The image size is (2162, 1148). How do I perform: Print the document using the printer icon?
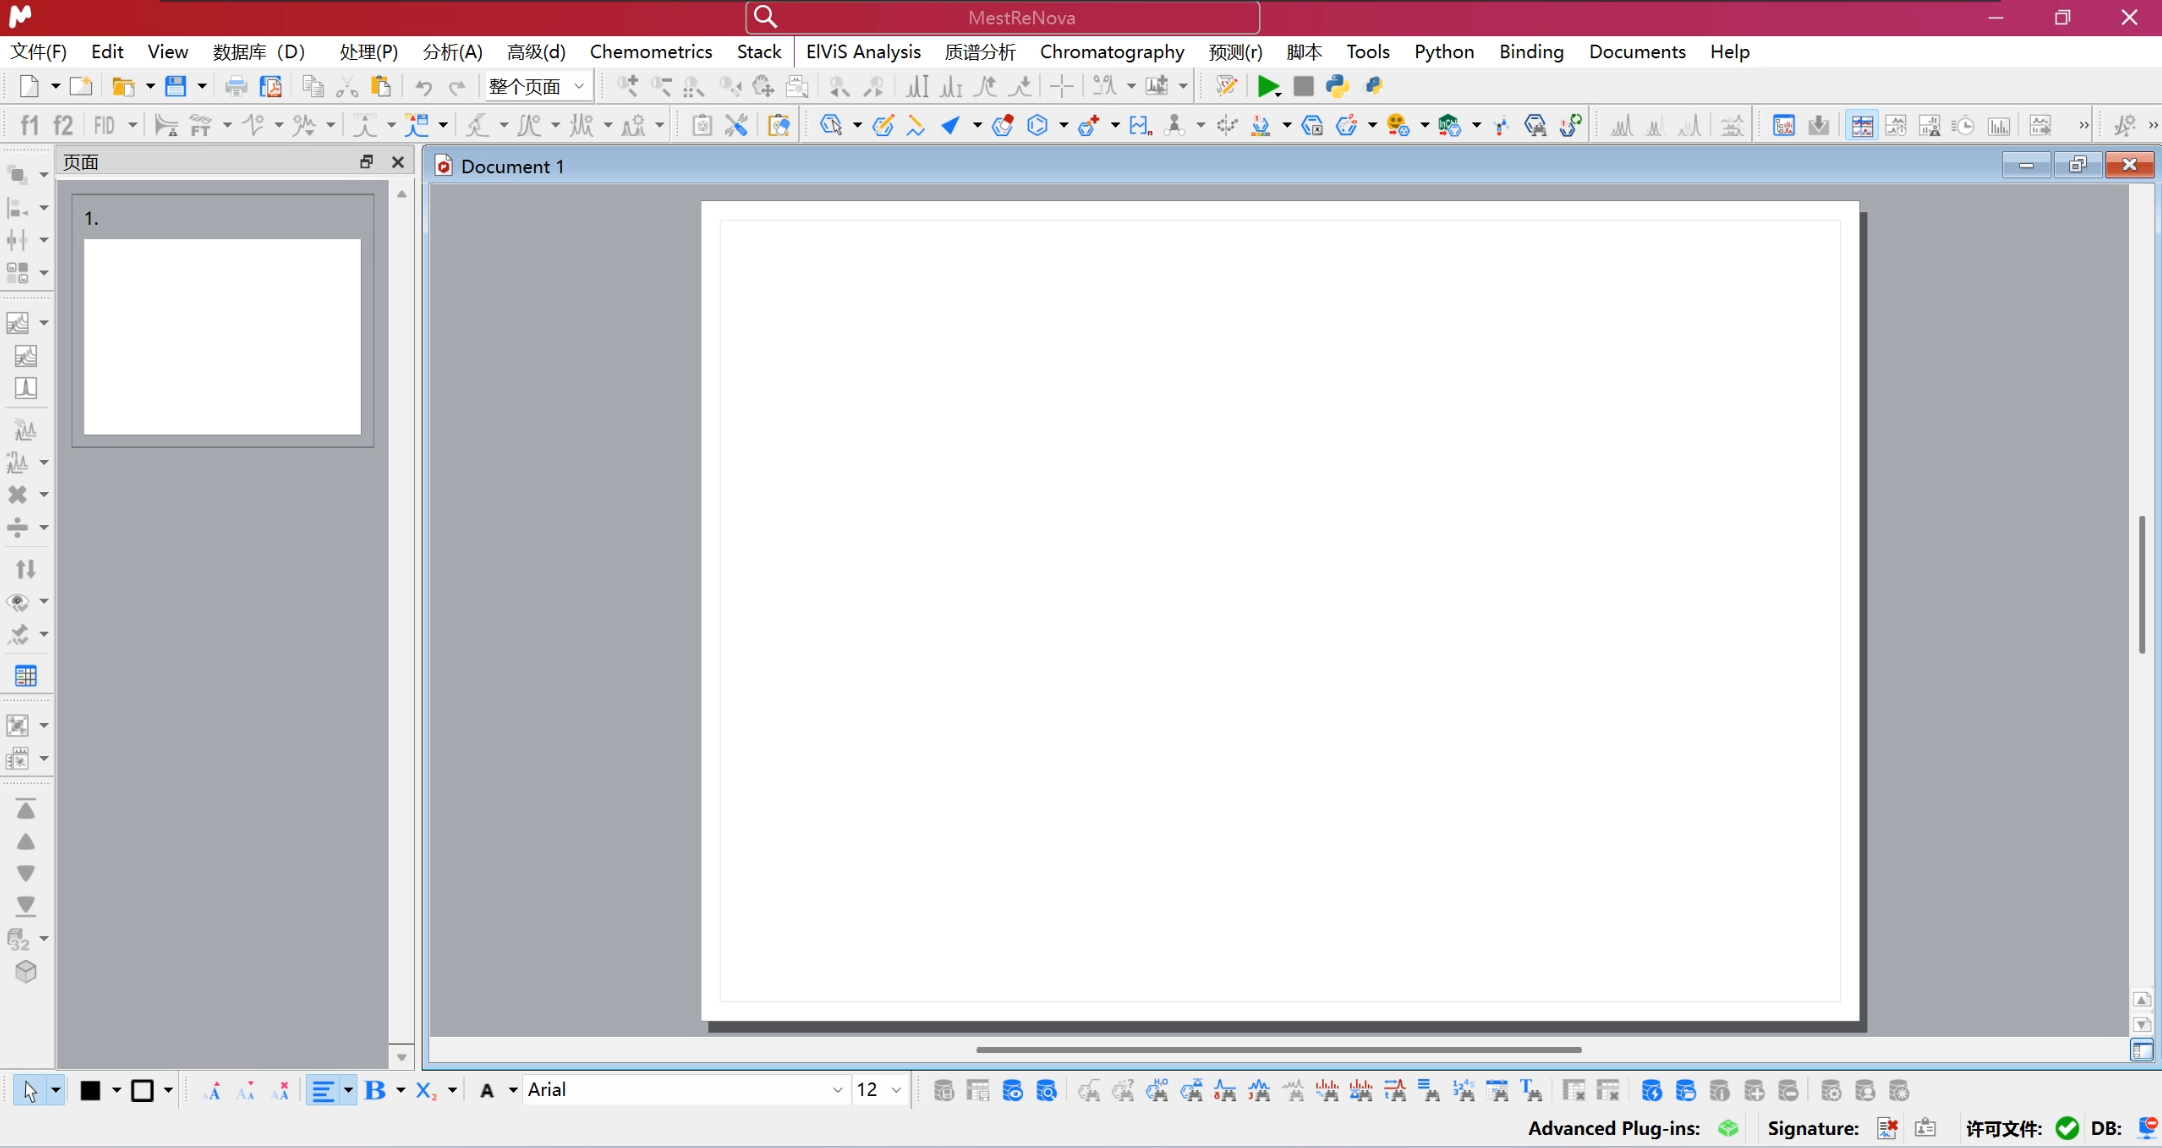236,86
